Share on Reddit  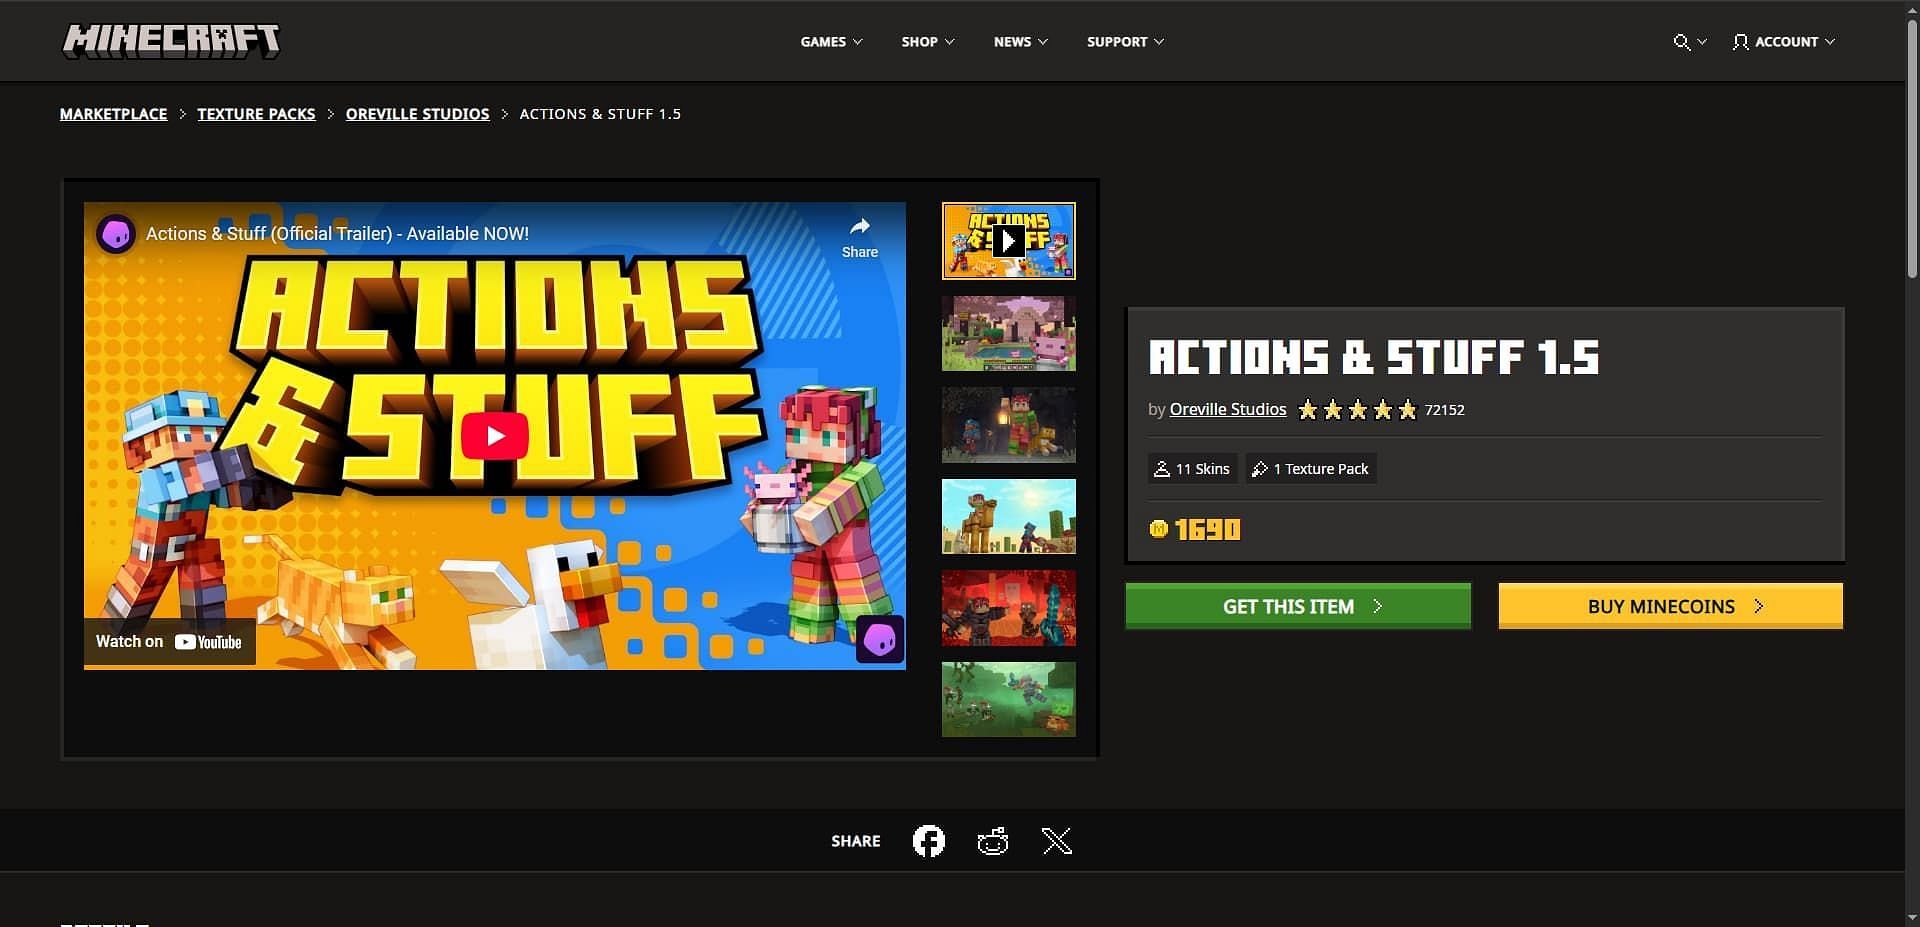(993, 841)
